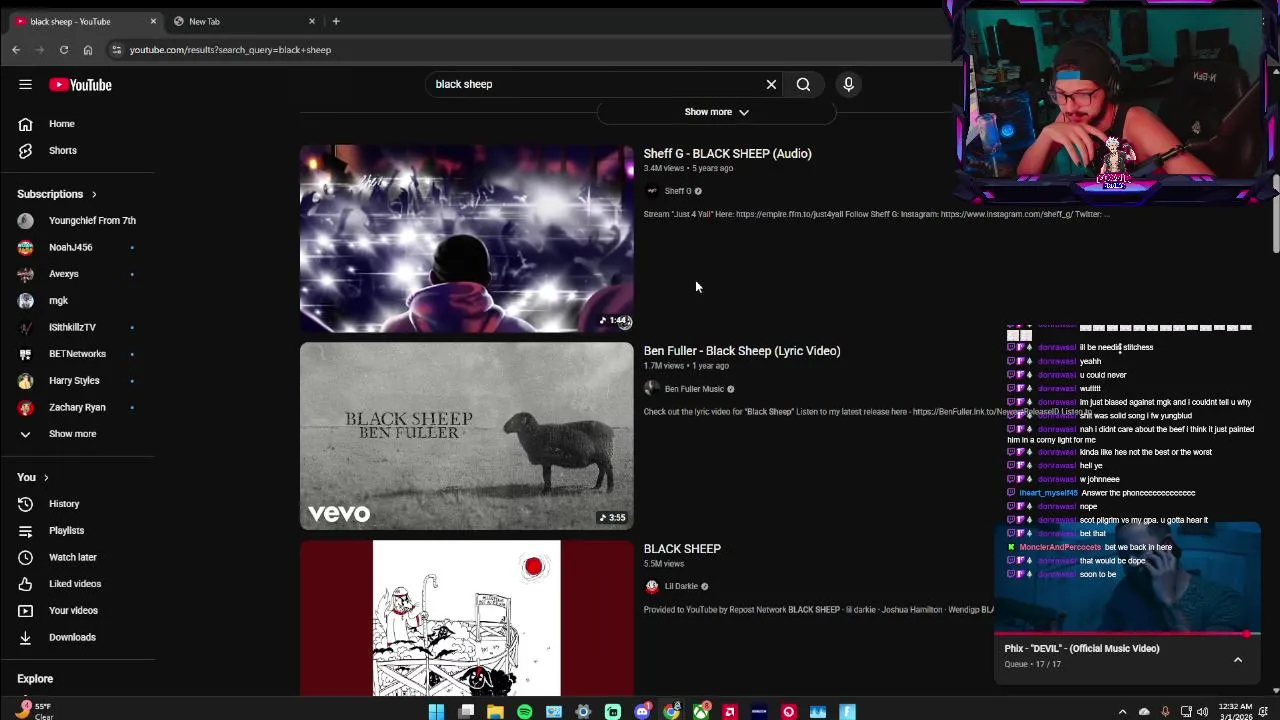
Task: Open taskbar volume speaker icon
Action: (1202, 712)
